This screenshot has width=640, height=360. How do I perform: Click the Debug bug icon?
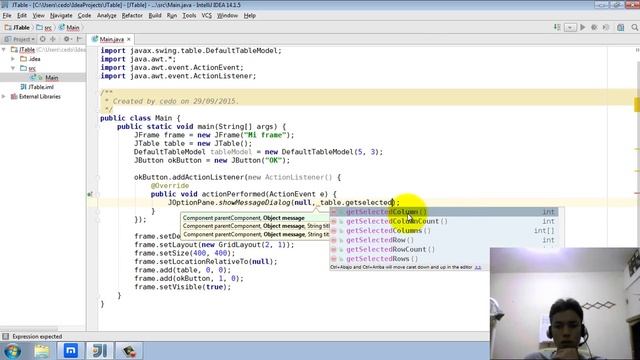[594, 27]
